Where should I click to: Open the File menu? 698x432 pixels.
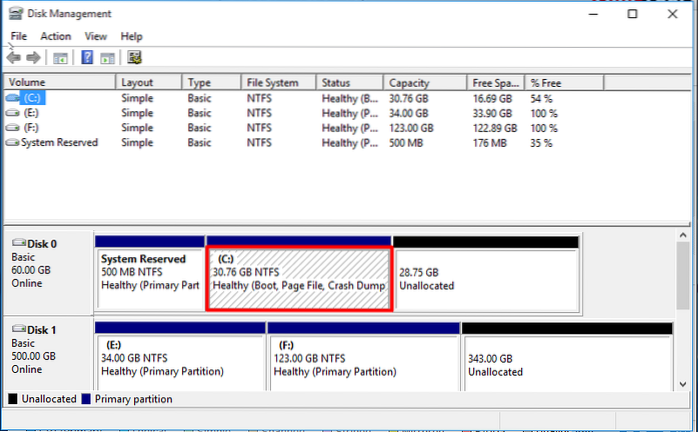[18, 36]
